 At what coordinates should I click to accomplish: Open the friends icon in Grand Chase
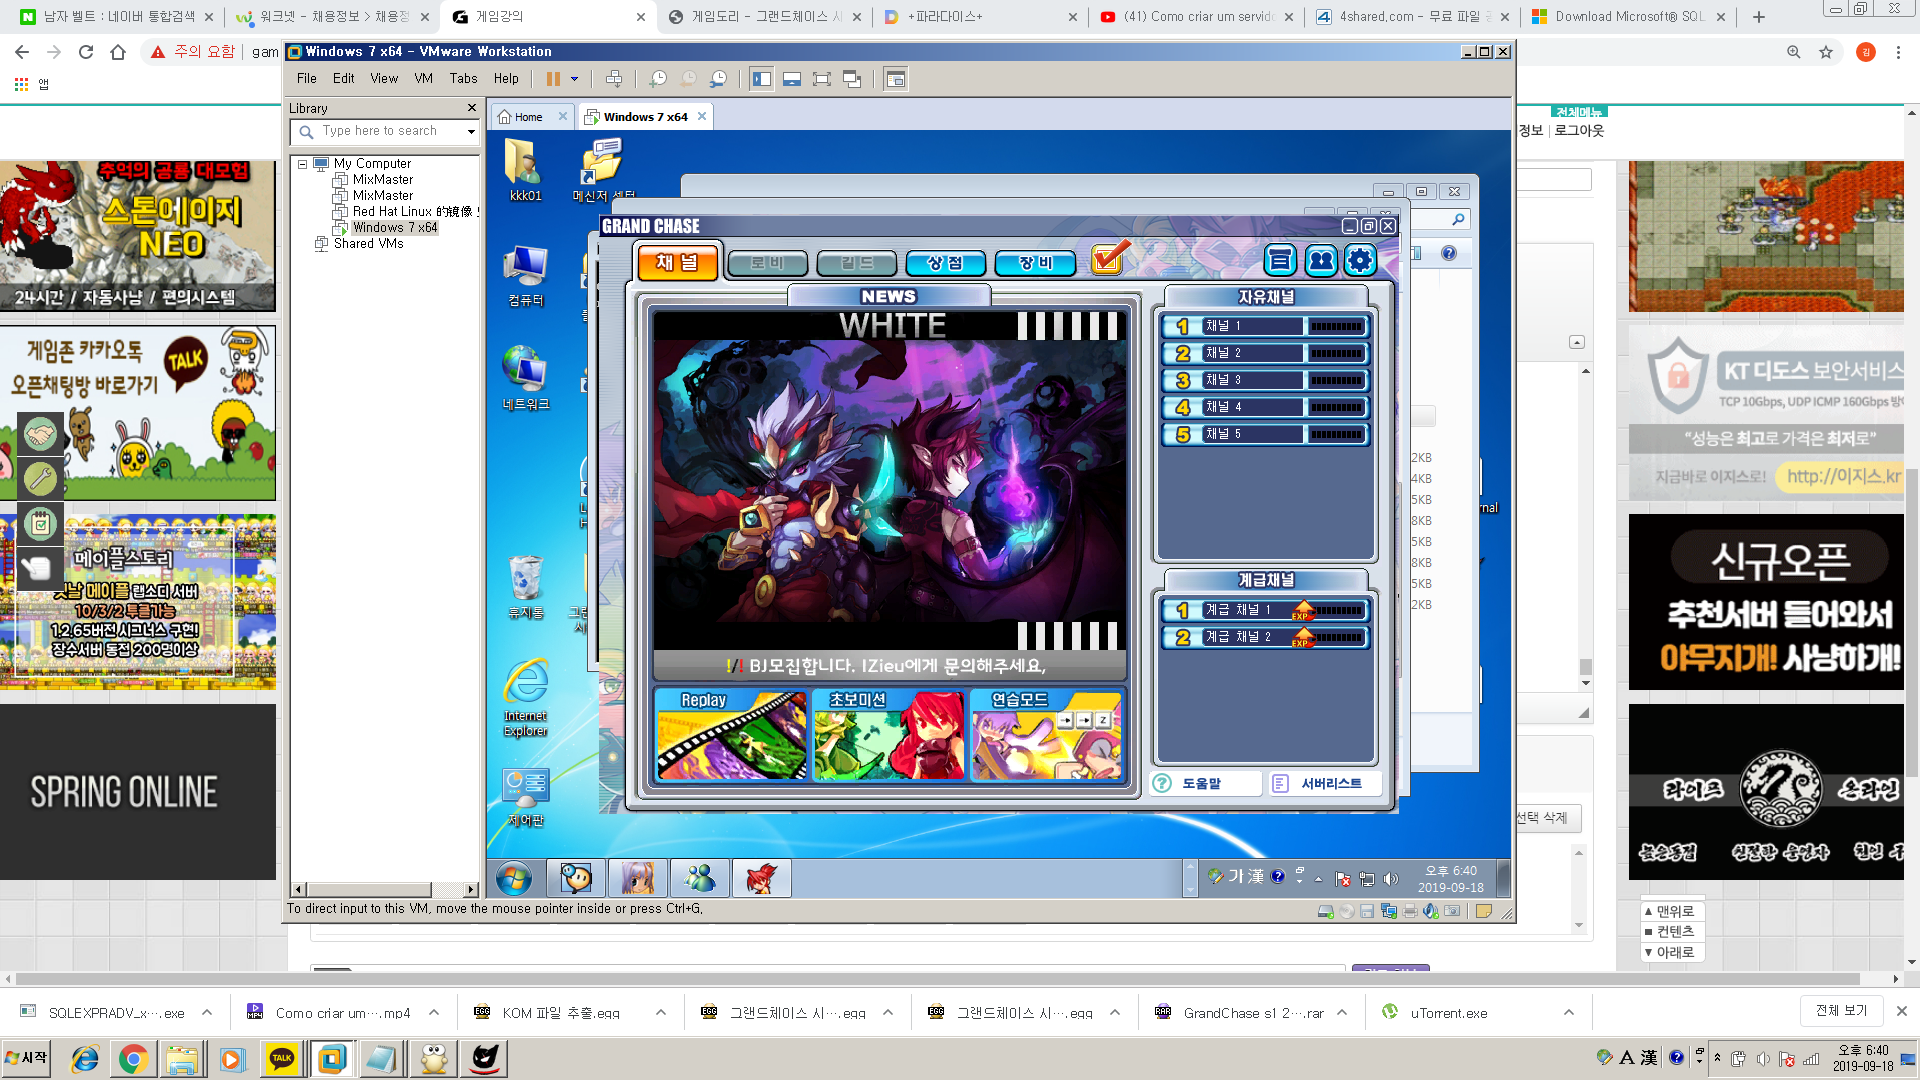(x=1320, y=261)
